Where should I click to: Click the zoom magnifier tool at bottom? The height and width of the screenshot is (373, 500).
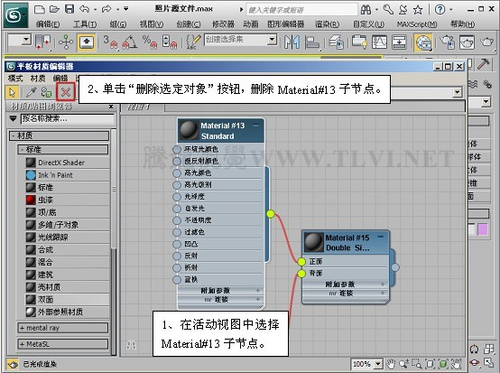[x=404, y=364]
